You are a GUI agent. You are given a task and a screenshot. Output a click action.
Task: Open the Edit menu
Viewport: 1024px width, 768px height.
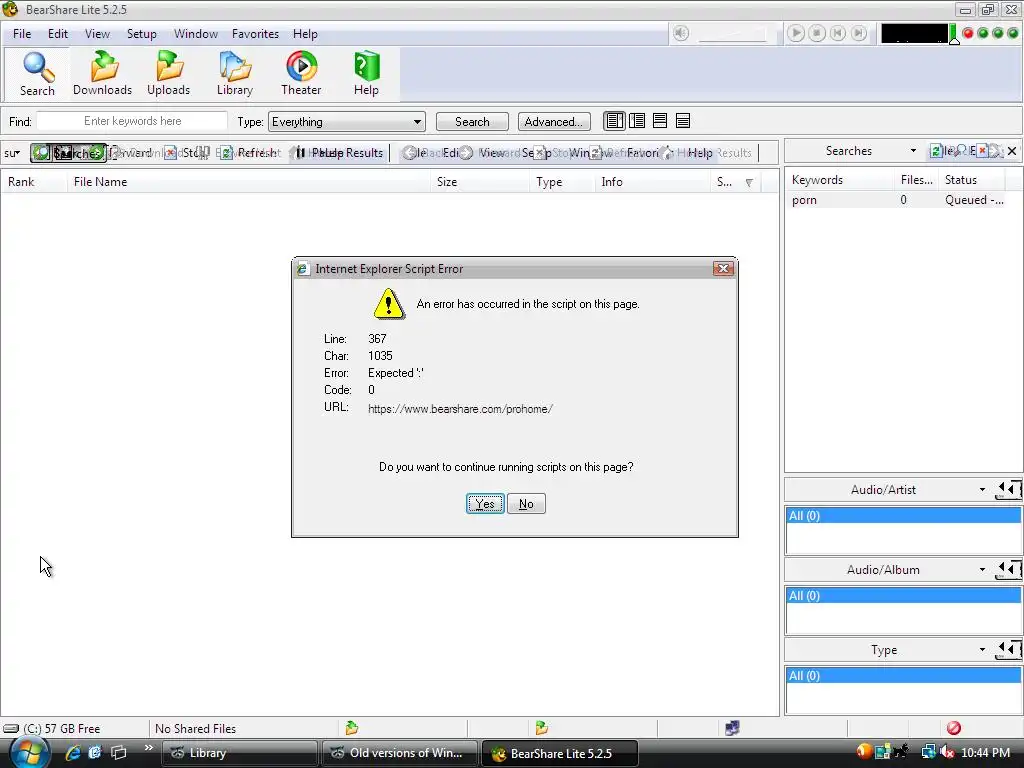[x=57, y=34]
